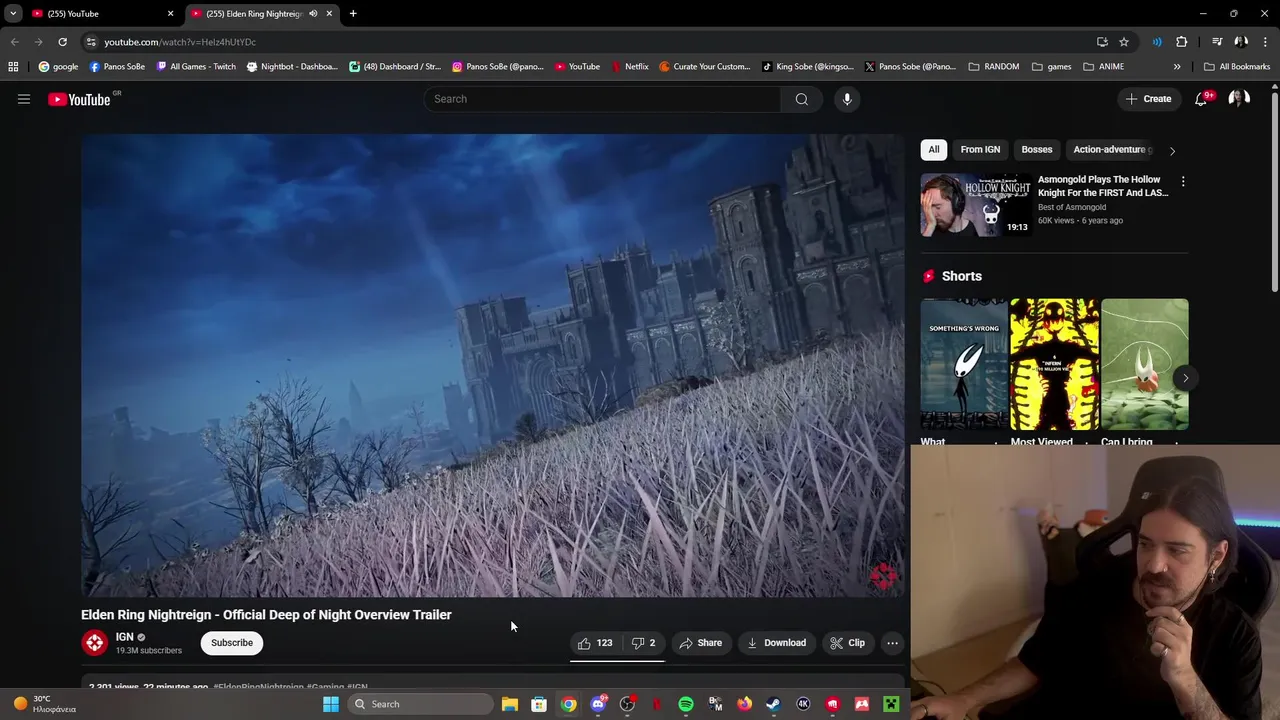Screen dimensions: 1280x720
Task: Open Discord from the taskbar
Action: (x=599, y=704)
